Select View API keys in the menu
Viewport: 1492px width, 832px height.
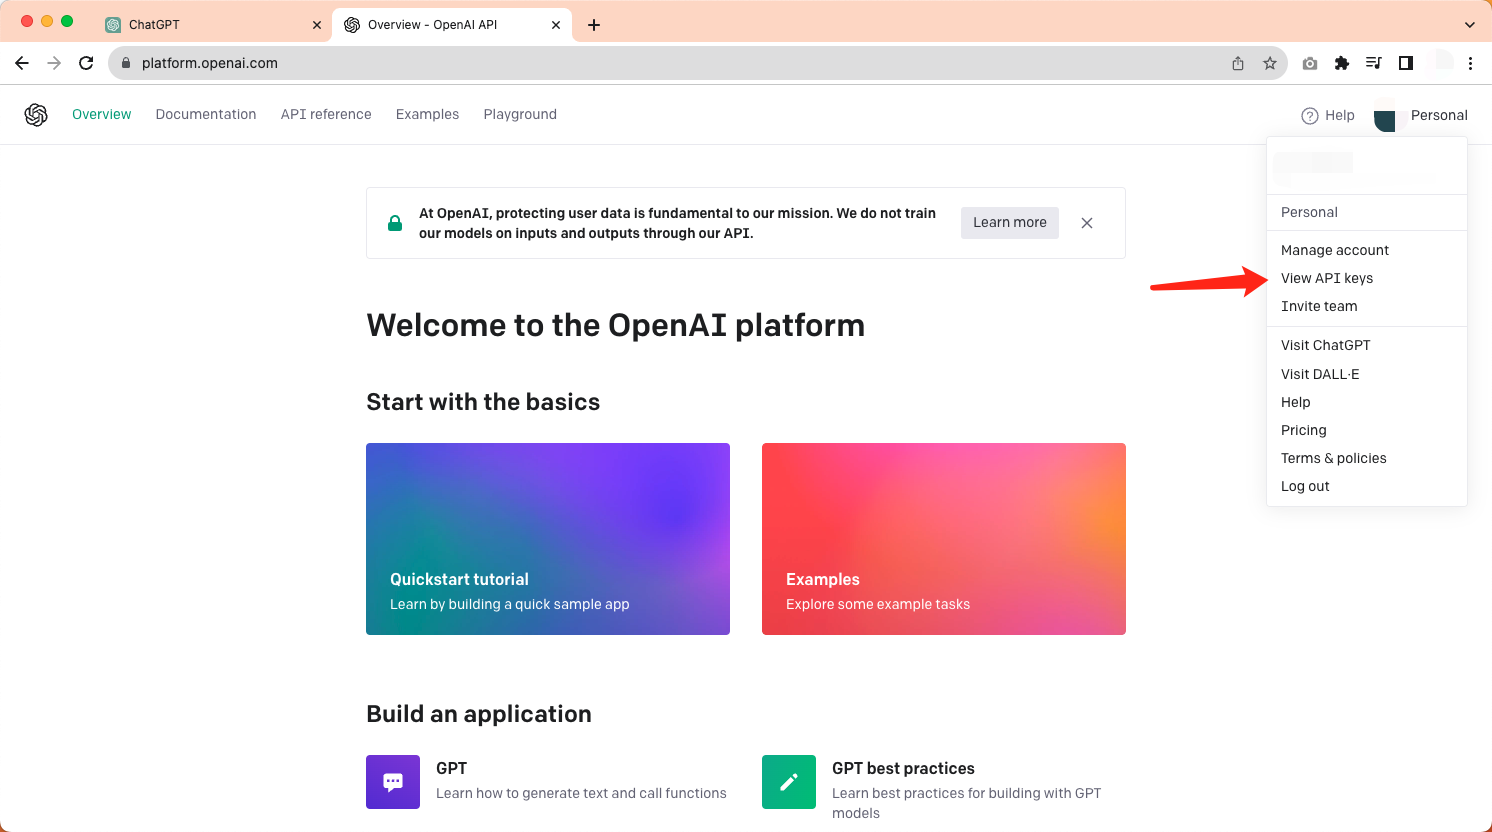[x=1367, y=279]
